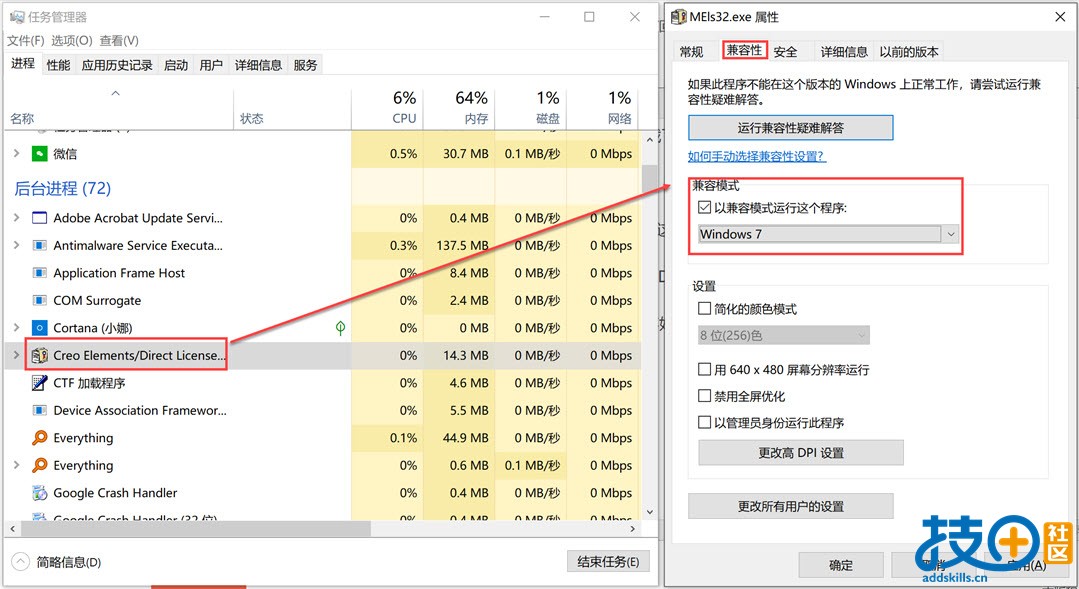Toggle 简化的颜色模式 checkbox
The height and width of the screenshot is (589, 1079).
(704, 309)
